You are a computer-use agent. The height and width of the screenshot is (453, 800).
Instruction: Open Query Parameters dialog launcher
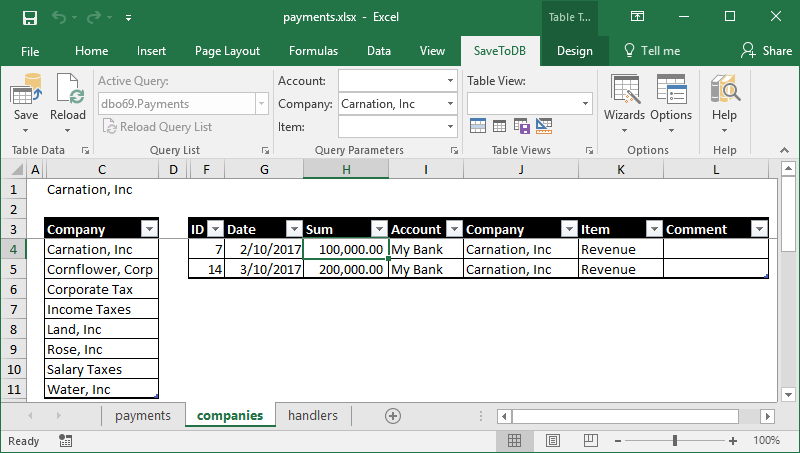(454, 150)
